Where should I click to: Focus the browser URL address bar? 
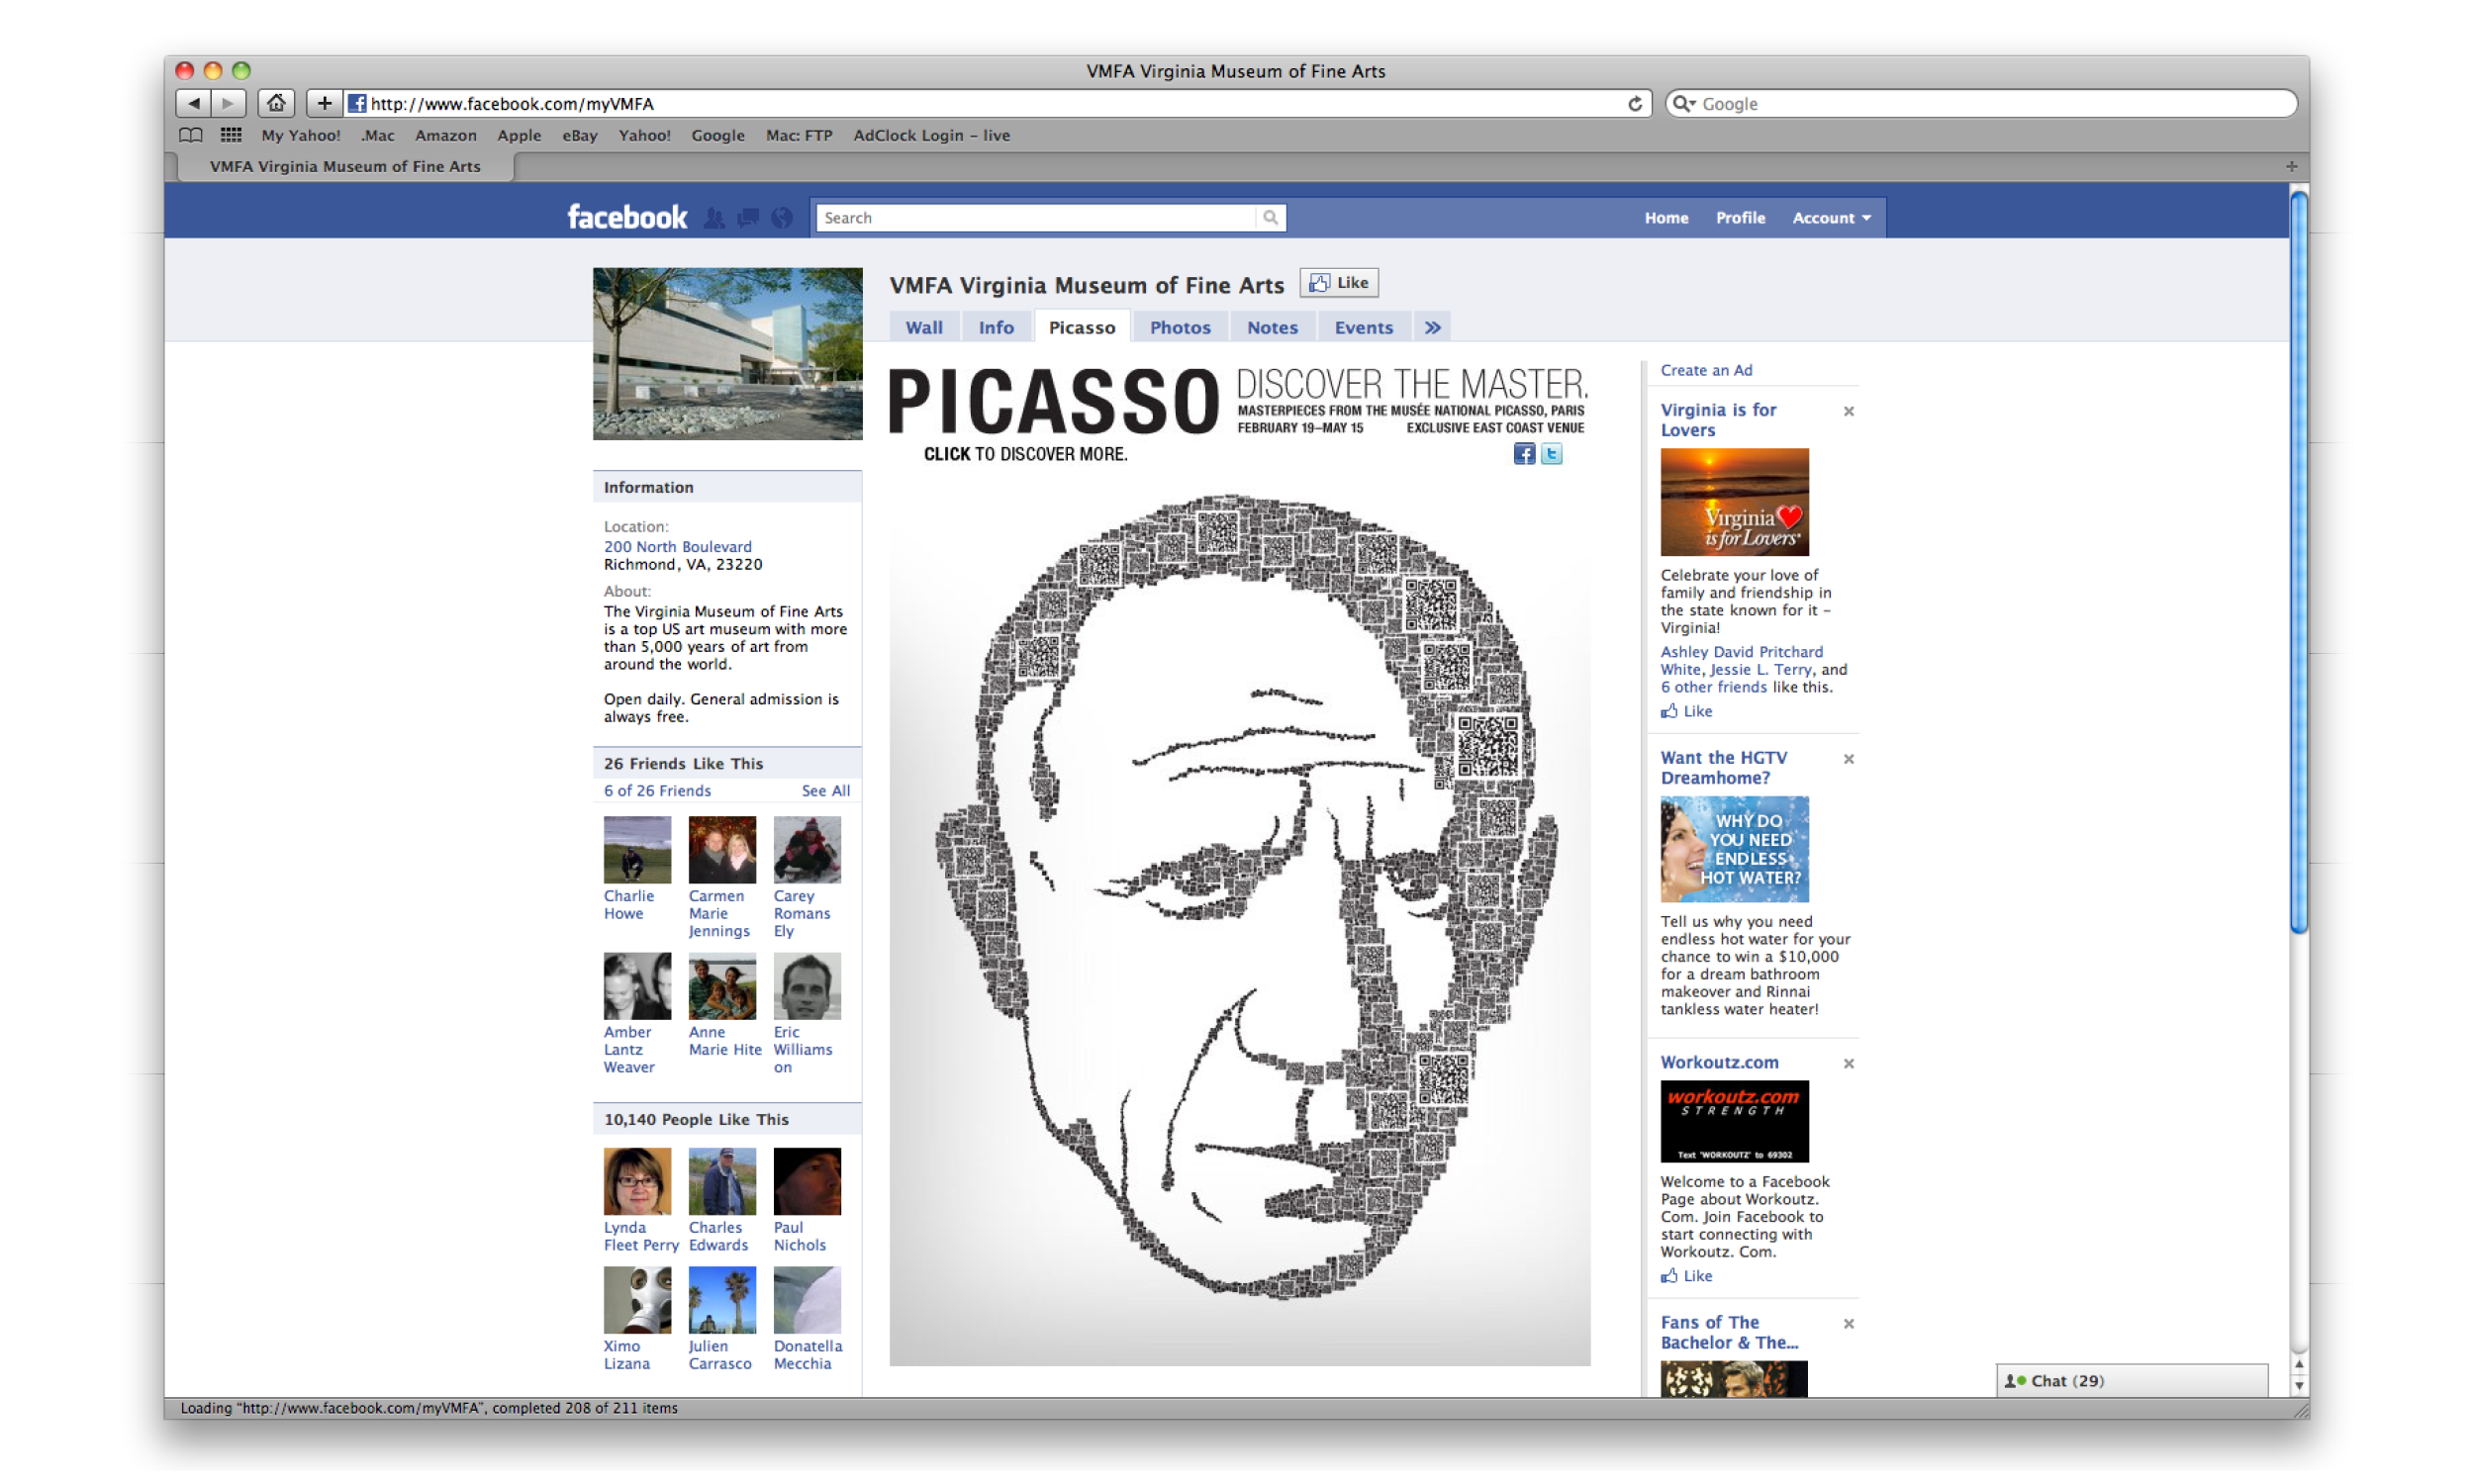[x=985, y=104]
